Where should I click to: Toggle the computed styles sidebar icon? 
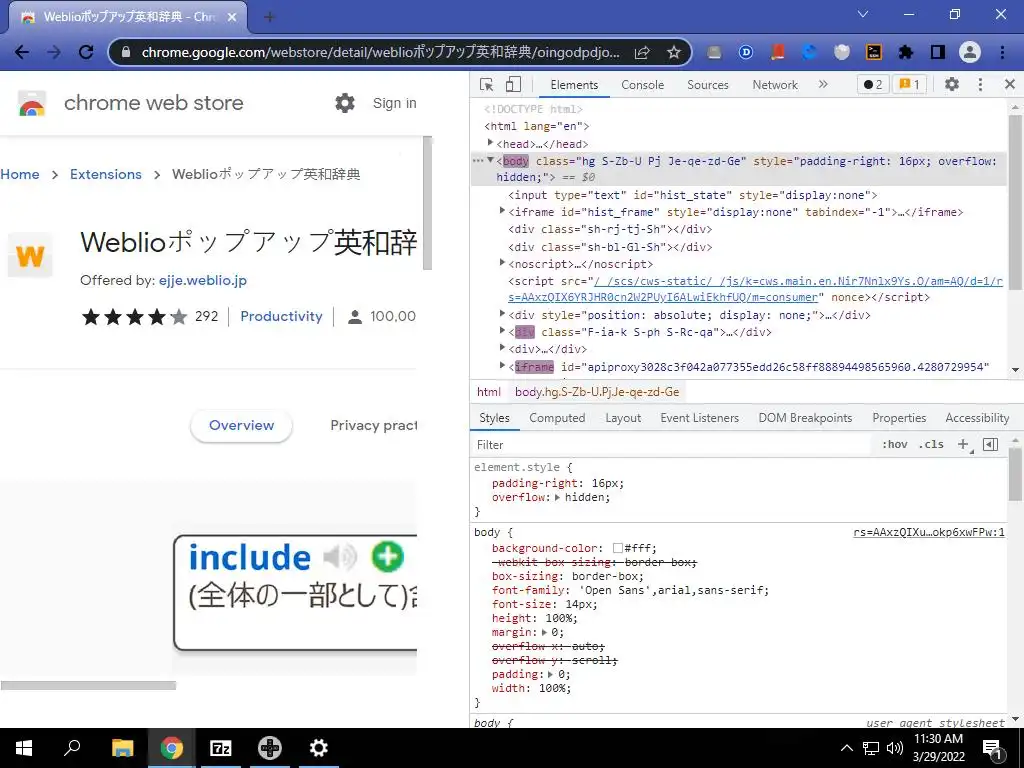(990, 445)
